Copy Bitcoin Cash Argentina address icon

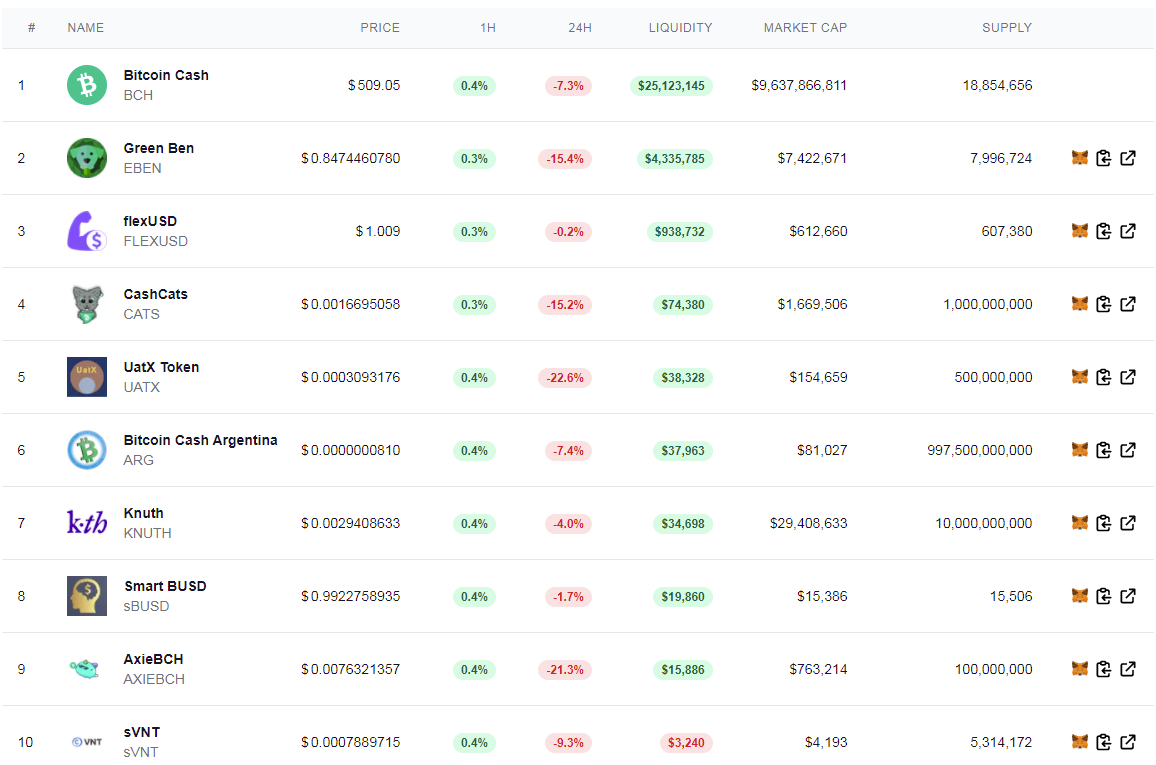point(1104,450)
